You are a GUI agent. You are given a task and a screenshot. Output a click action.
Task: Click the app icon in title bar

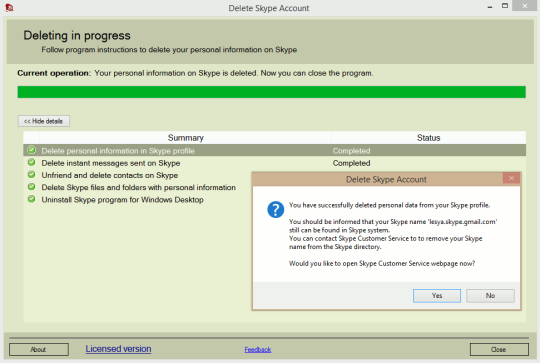tap(9, 8)
